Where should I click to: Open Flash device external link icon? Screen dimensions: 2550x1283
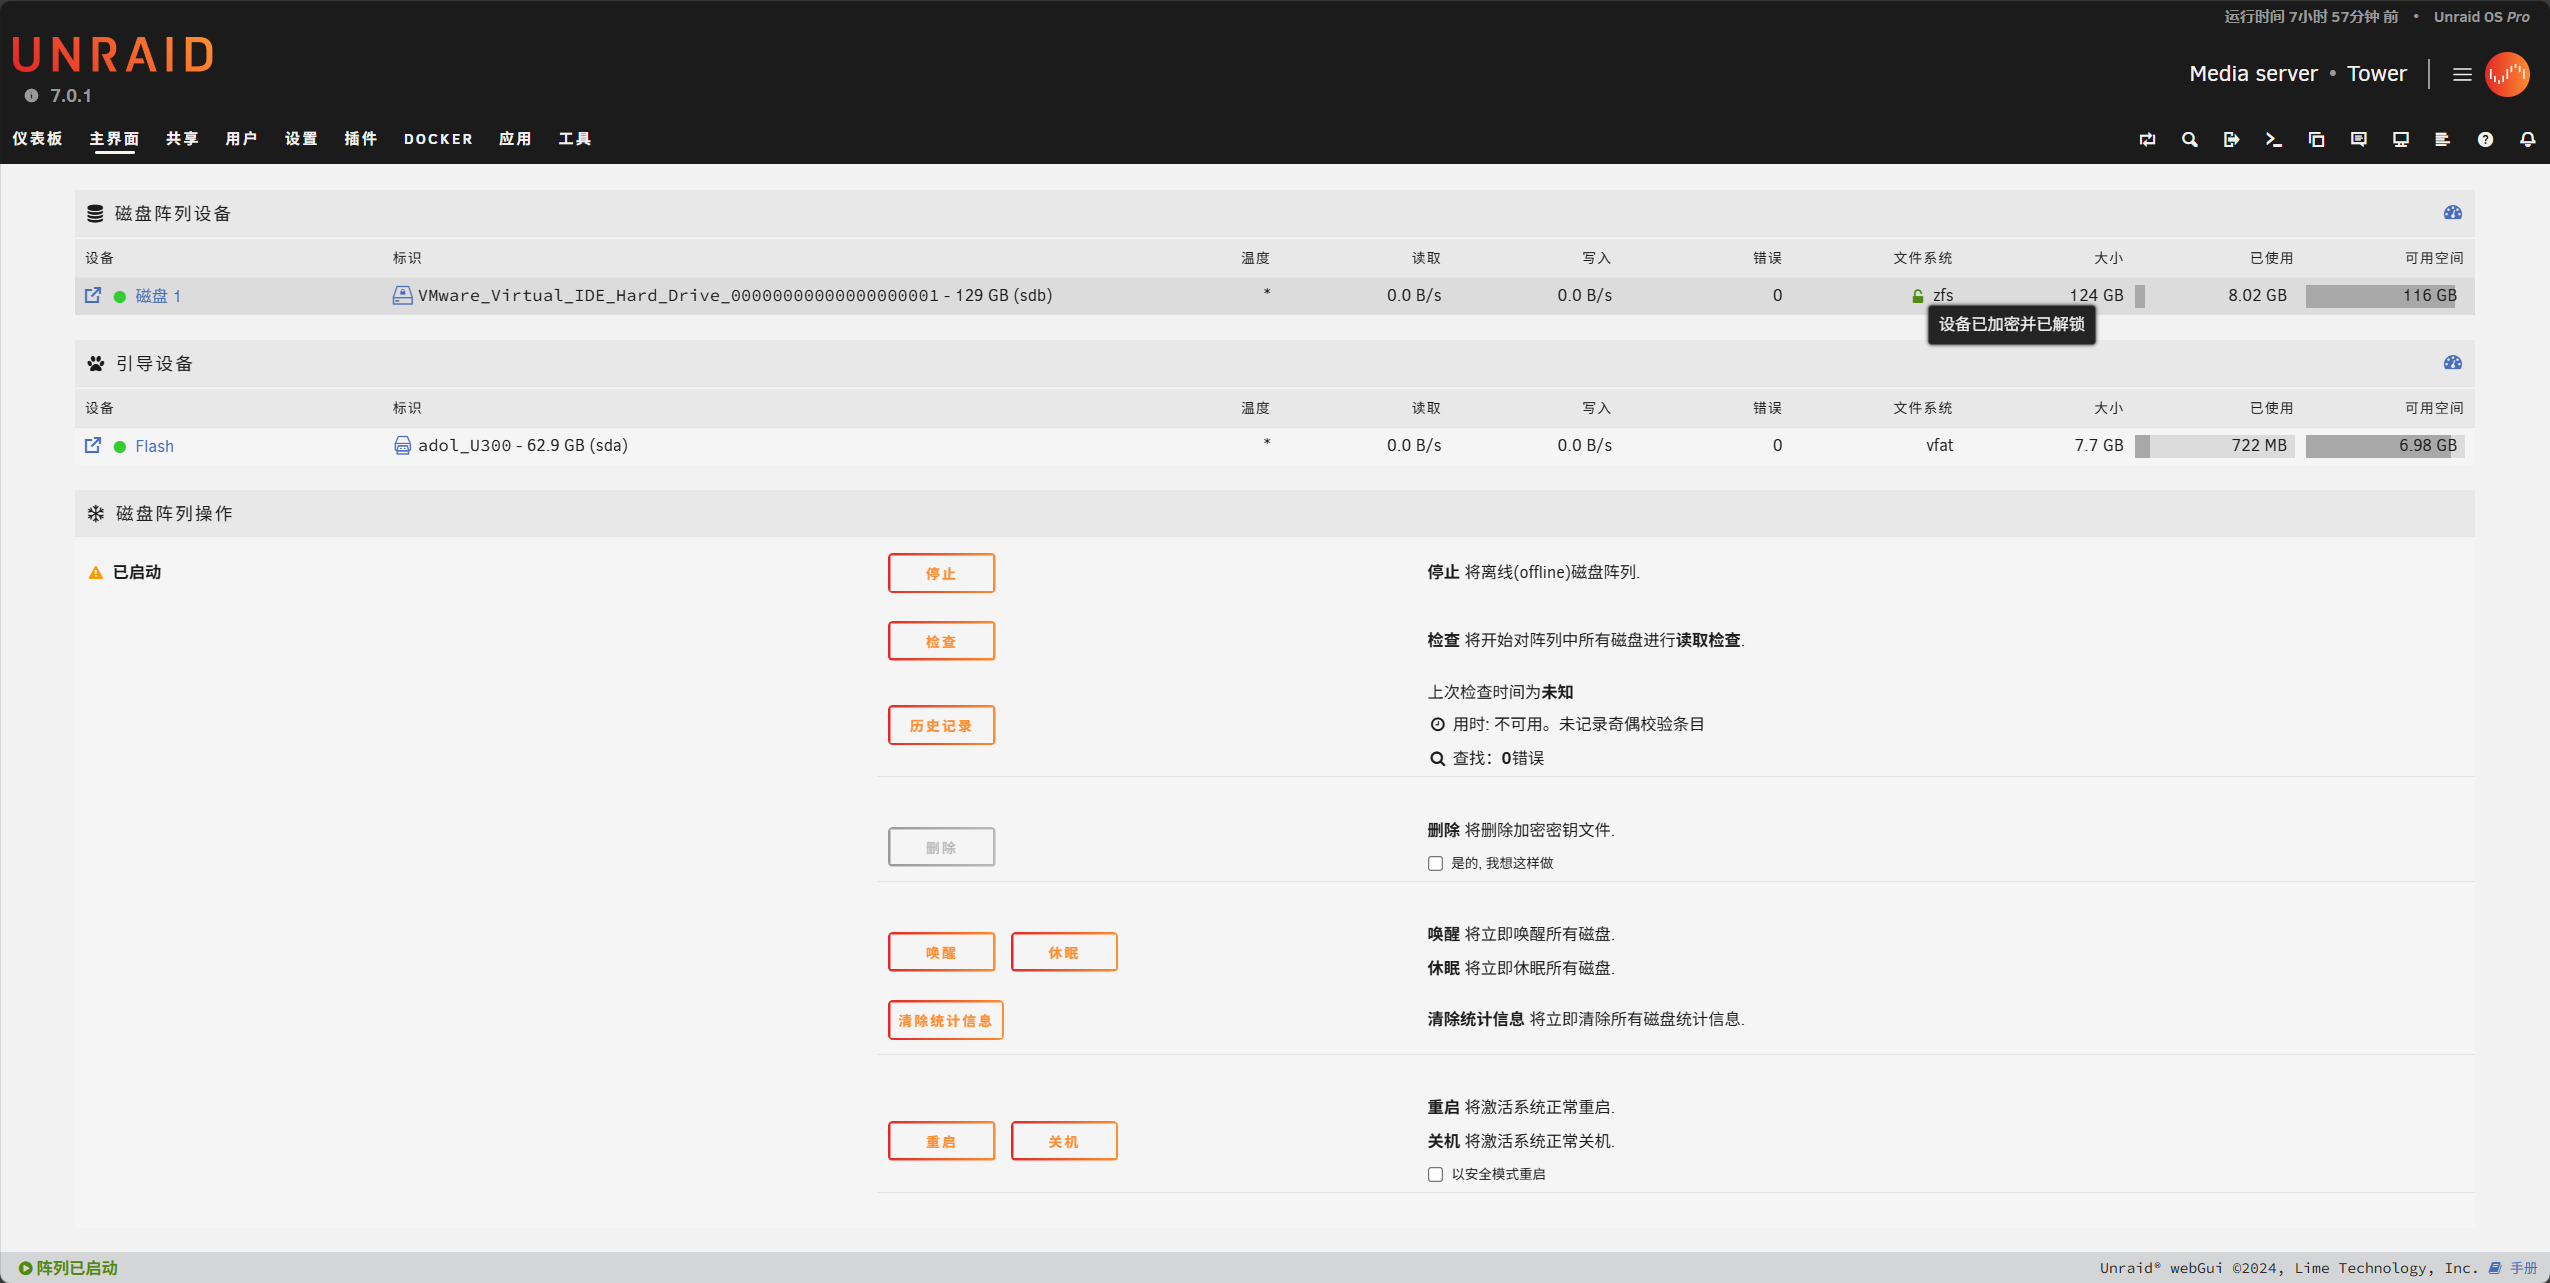click(x=93, y=445)
